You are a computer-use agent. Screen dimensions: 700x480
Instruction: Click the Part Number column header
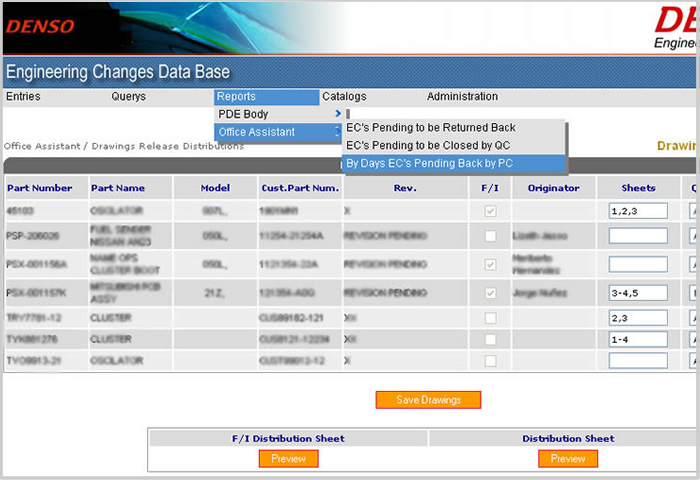tap(40, 187)
